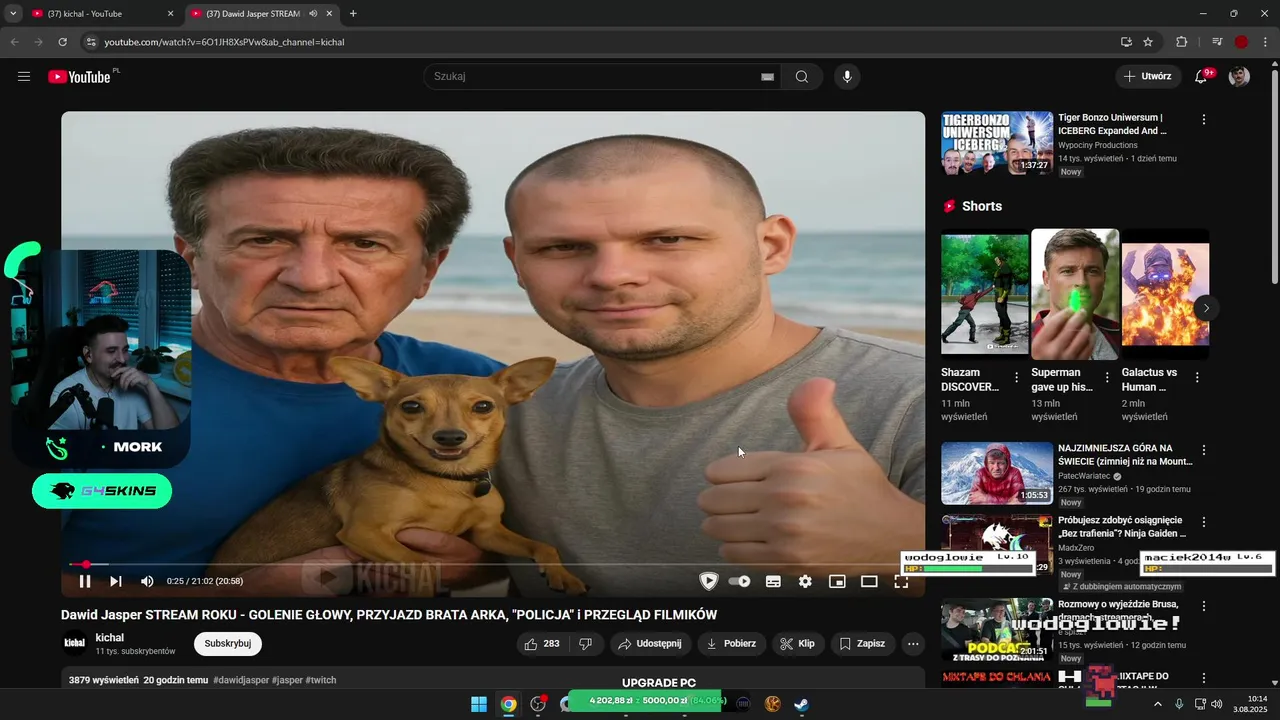Open Superman gave up his short

[1075, 292]
